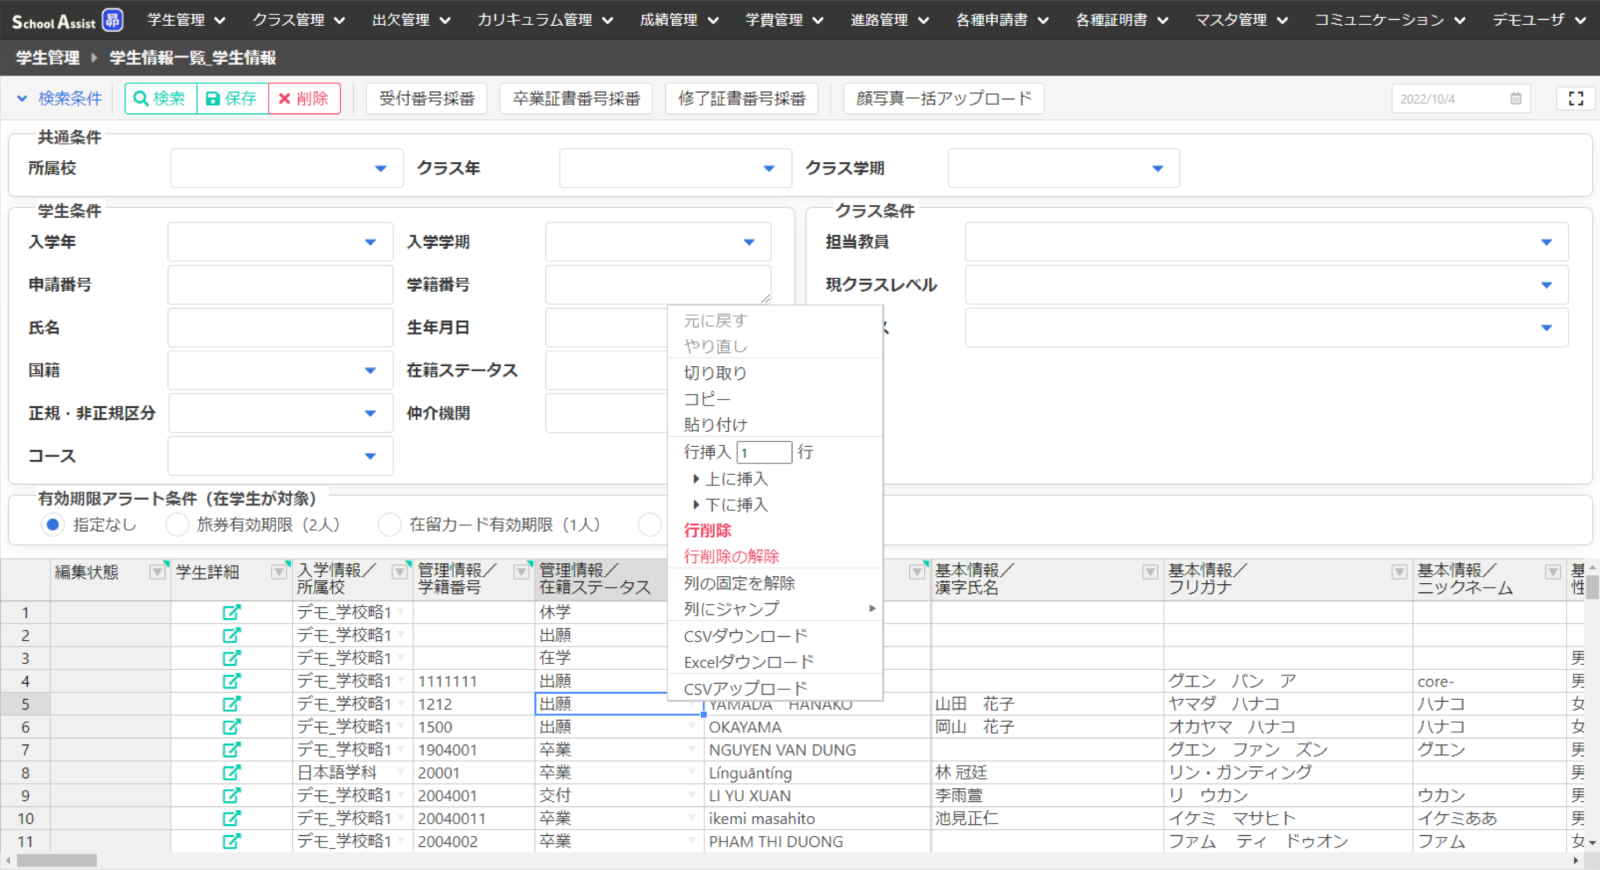Open 国籍 dropdown
This screenshot has height=870, width=1600.
tap(280, 370)
